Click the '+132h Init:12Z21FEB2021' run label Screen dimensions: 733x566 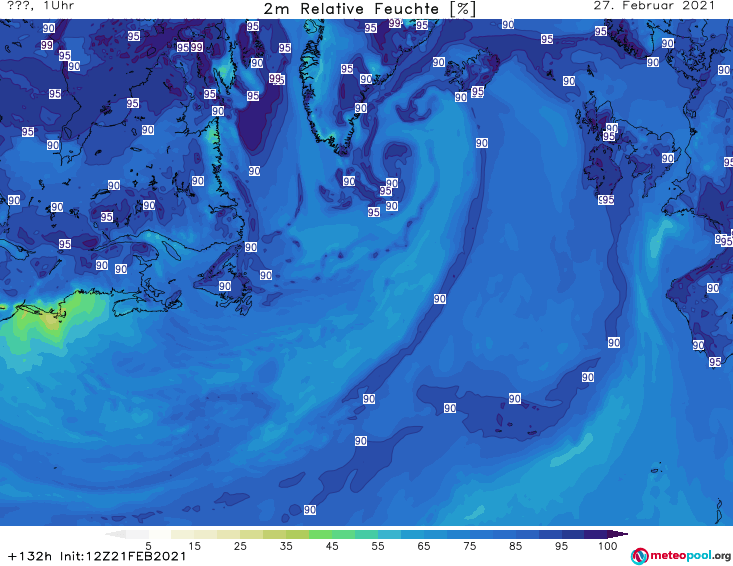[97, 556]
